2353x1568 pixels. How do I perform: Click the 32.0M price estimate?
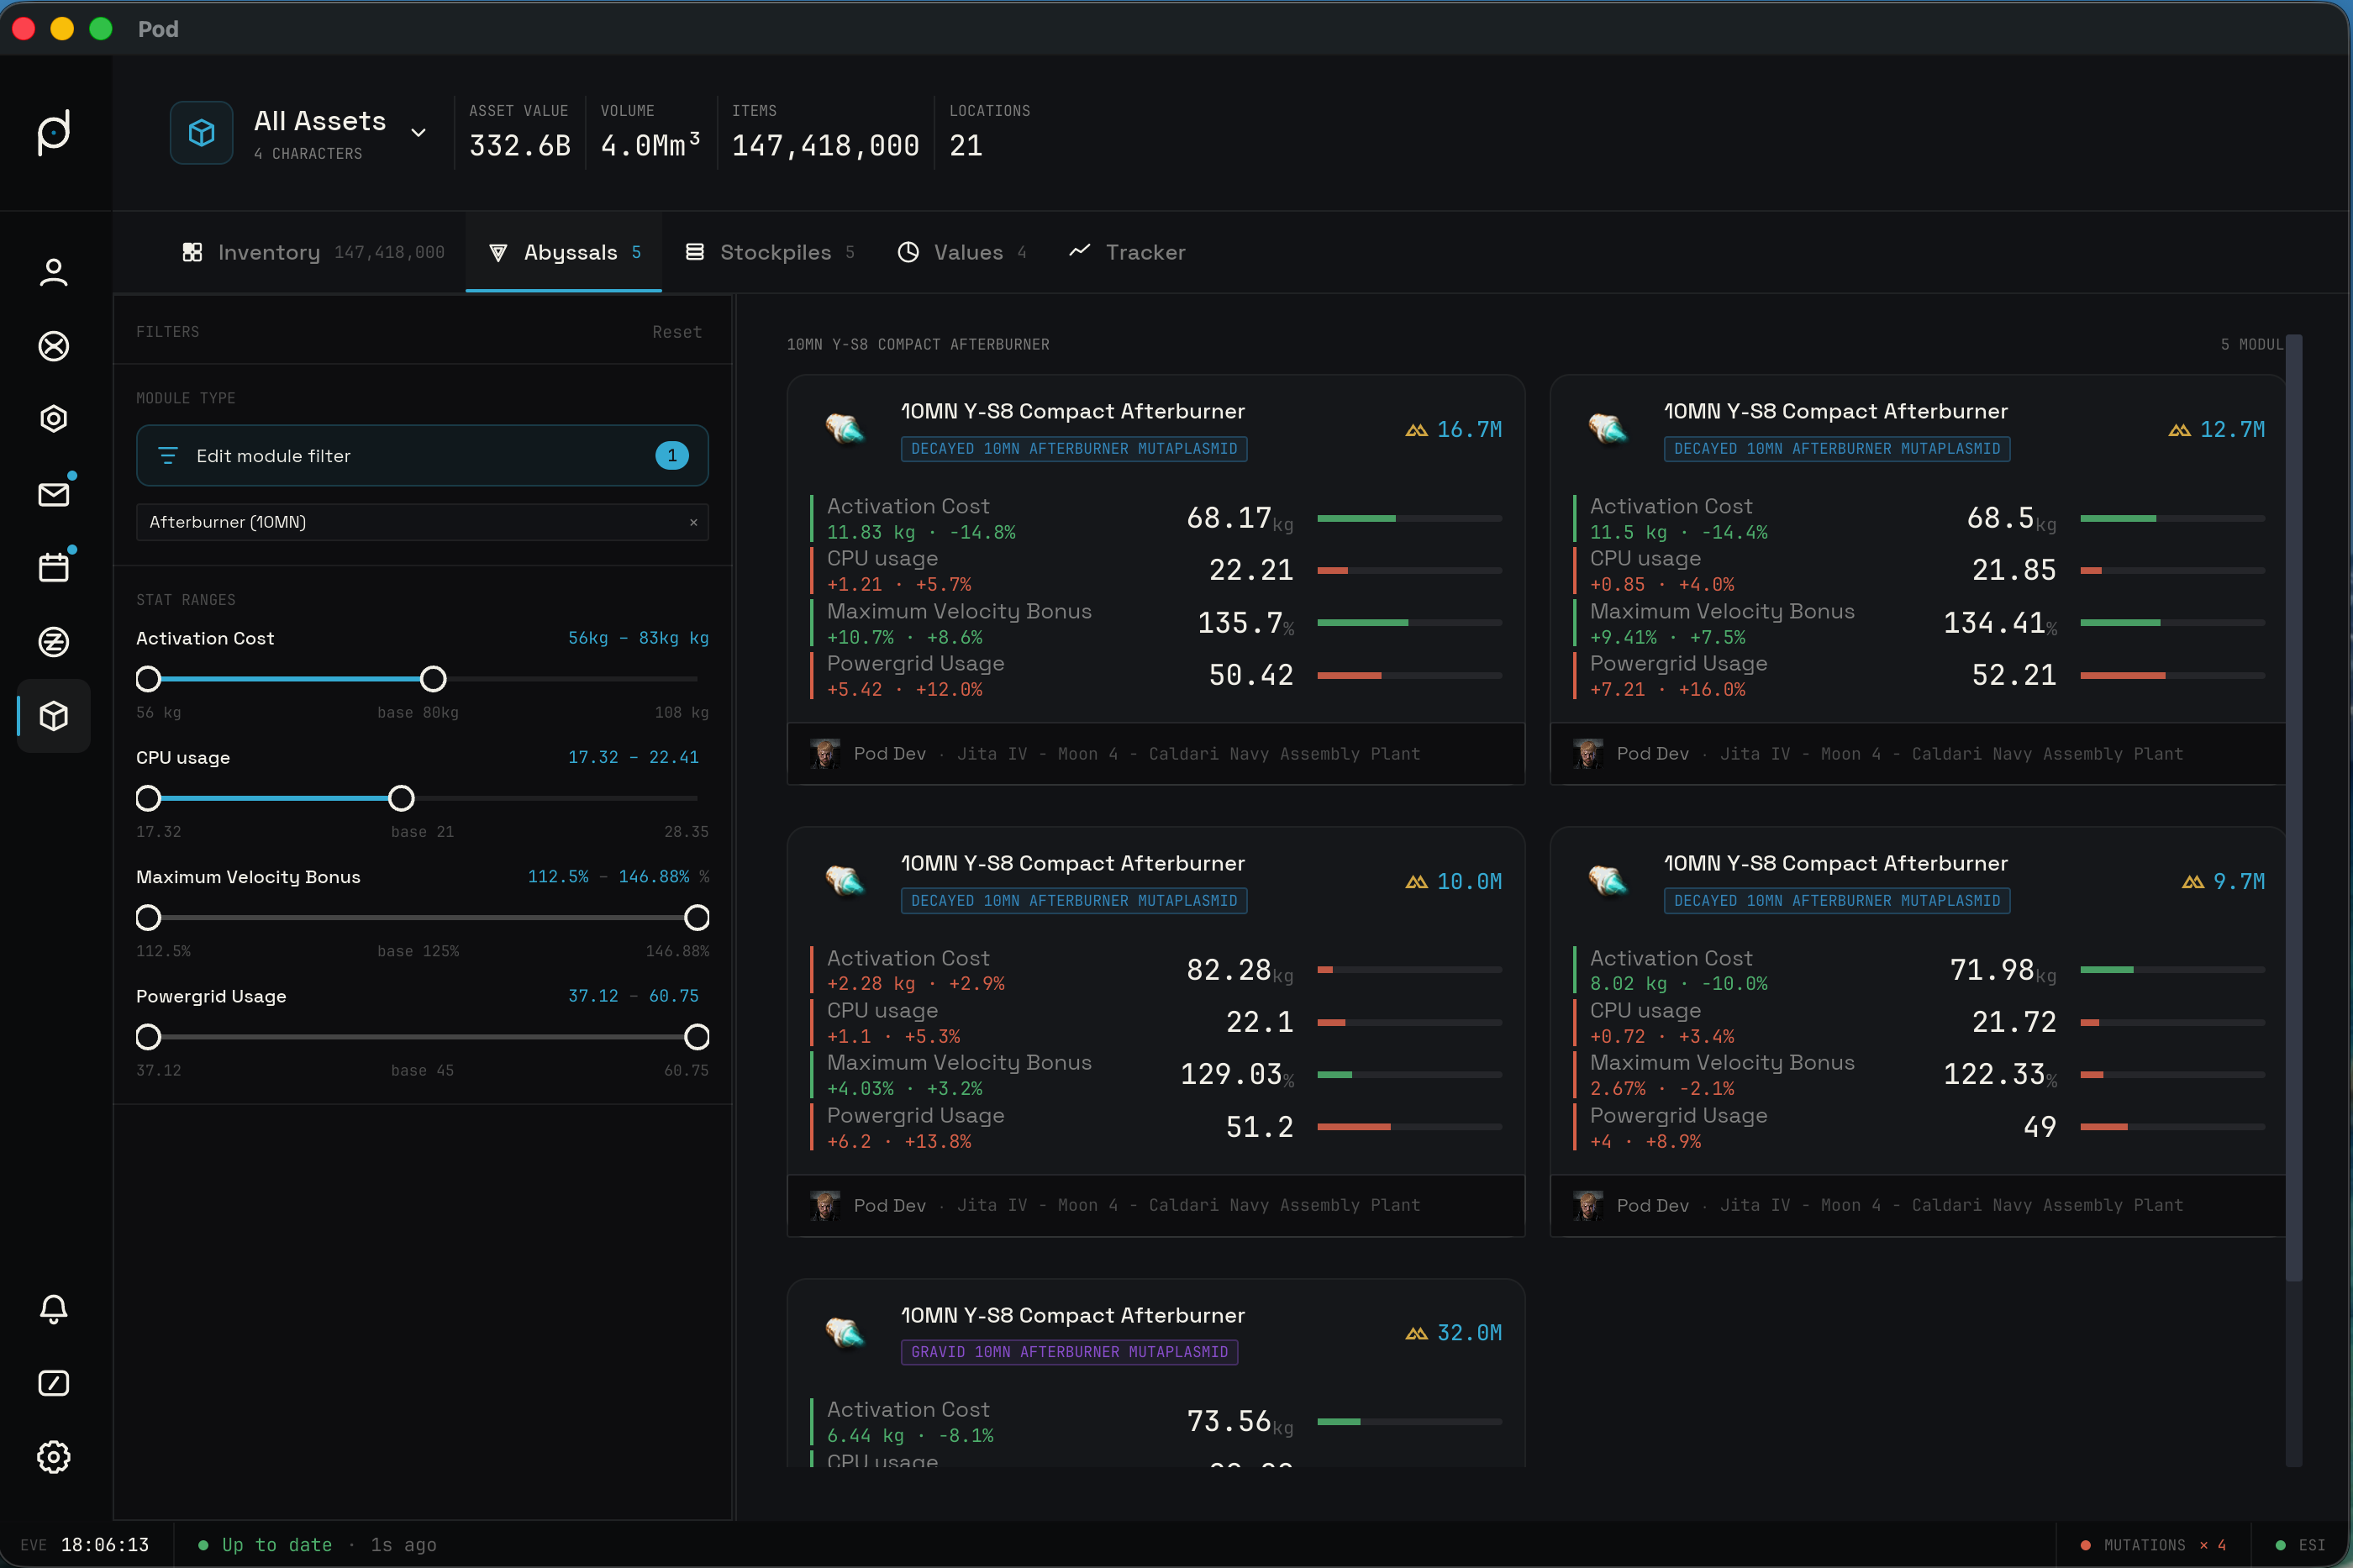coord(1469,1333)
